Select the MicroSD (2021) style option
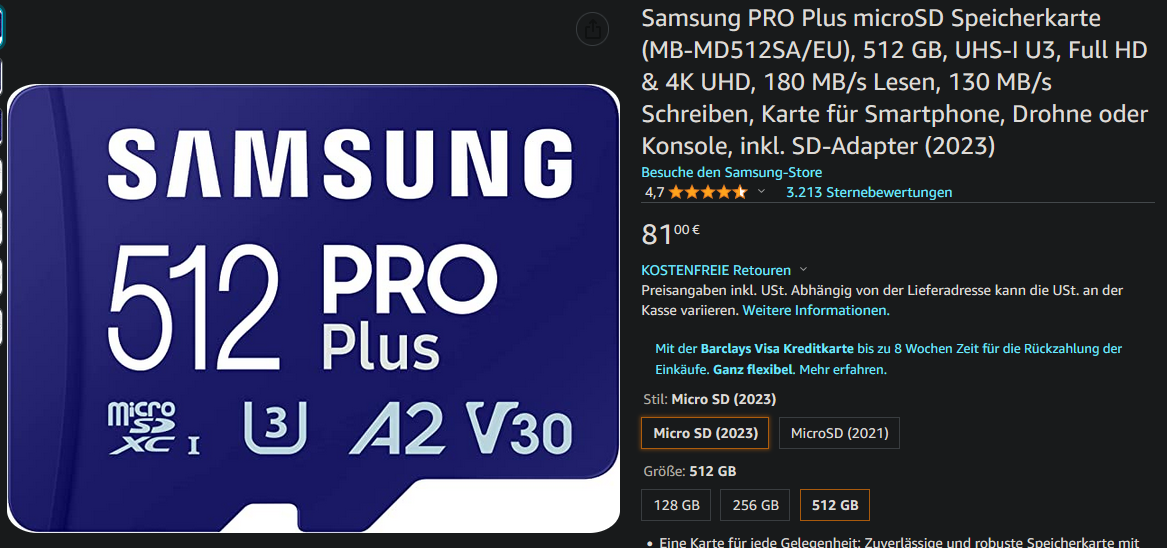 [x=839, y=433]
